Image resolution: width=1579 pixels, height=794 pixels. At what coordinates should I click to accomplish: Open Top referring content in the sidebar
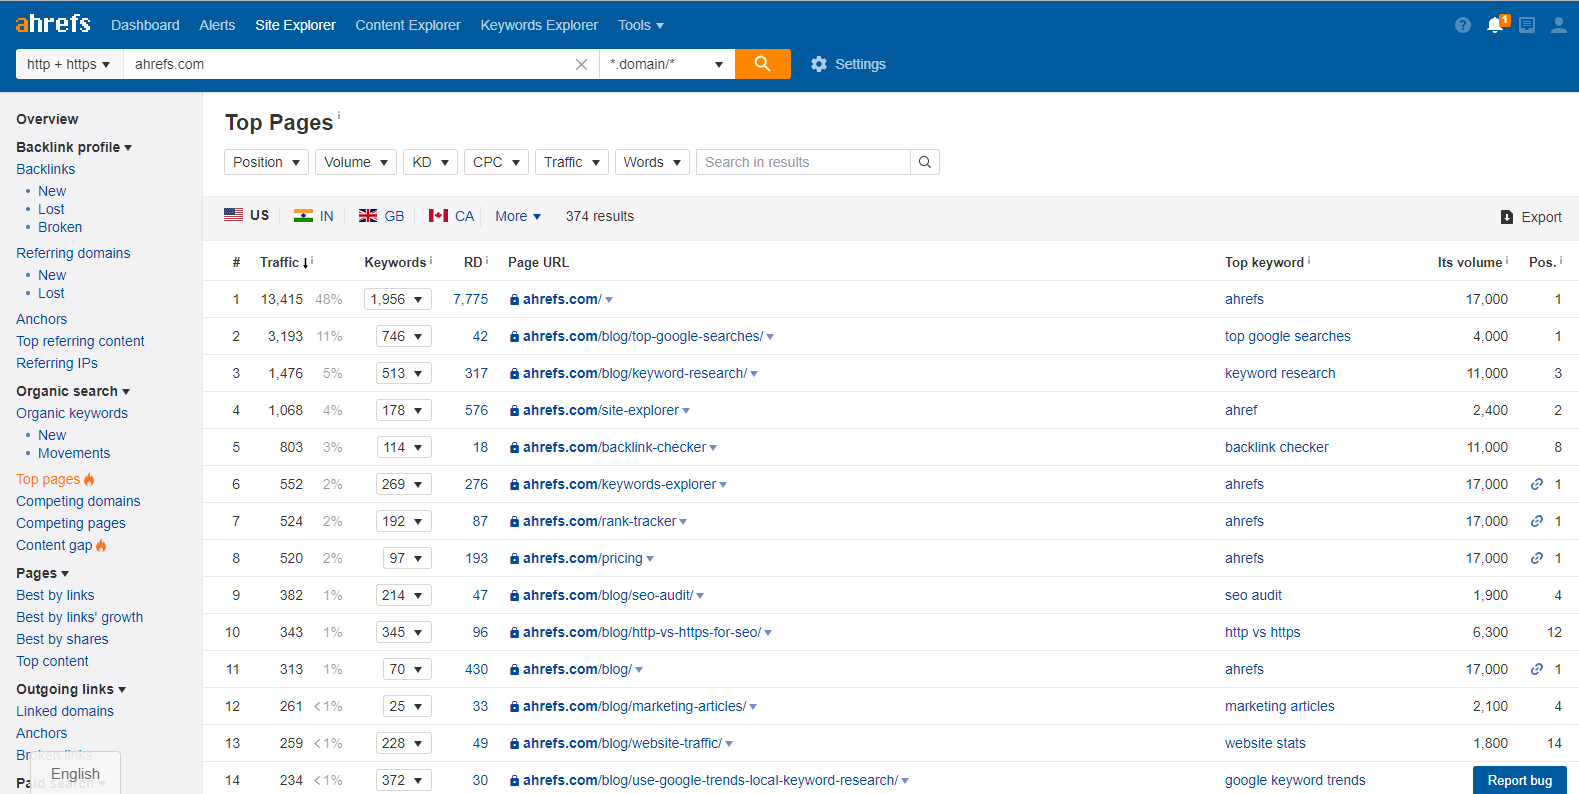point(80,341)
